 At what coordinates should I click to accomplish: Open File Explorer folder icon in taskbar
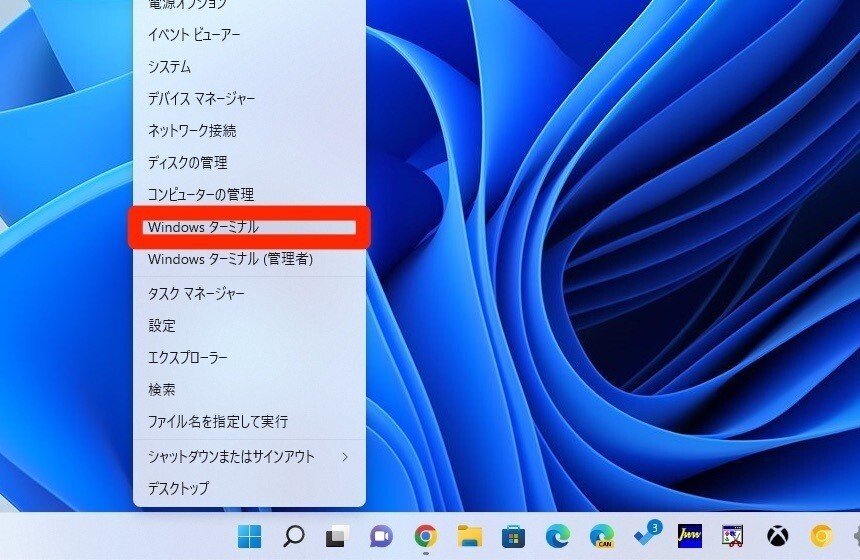tap(470, 537)
